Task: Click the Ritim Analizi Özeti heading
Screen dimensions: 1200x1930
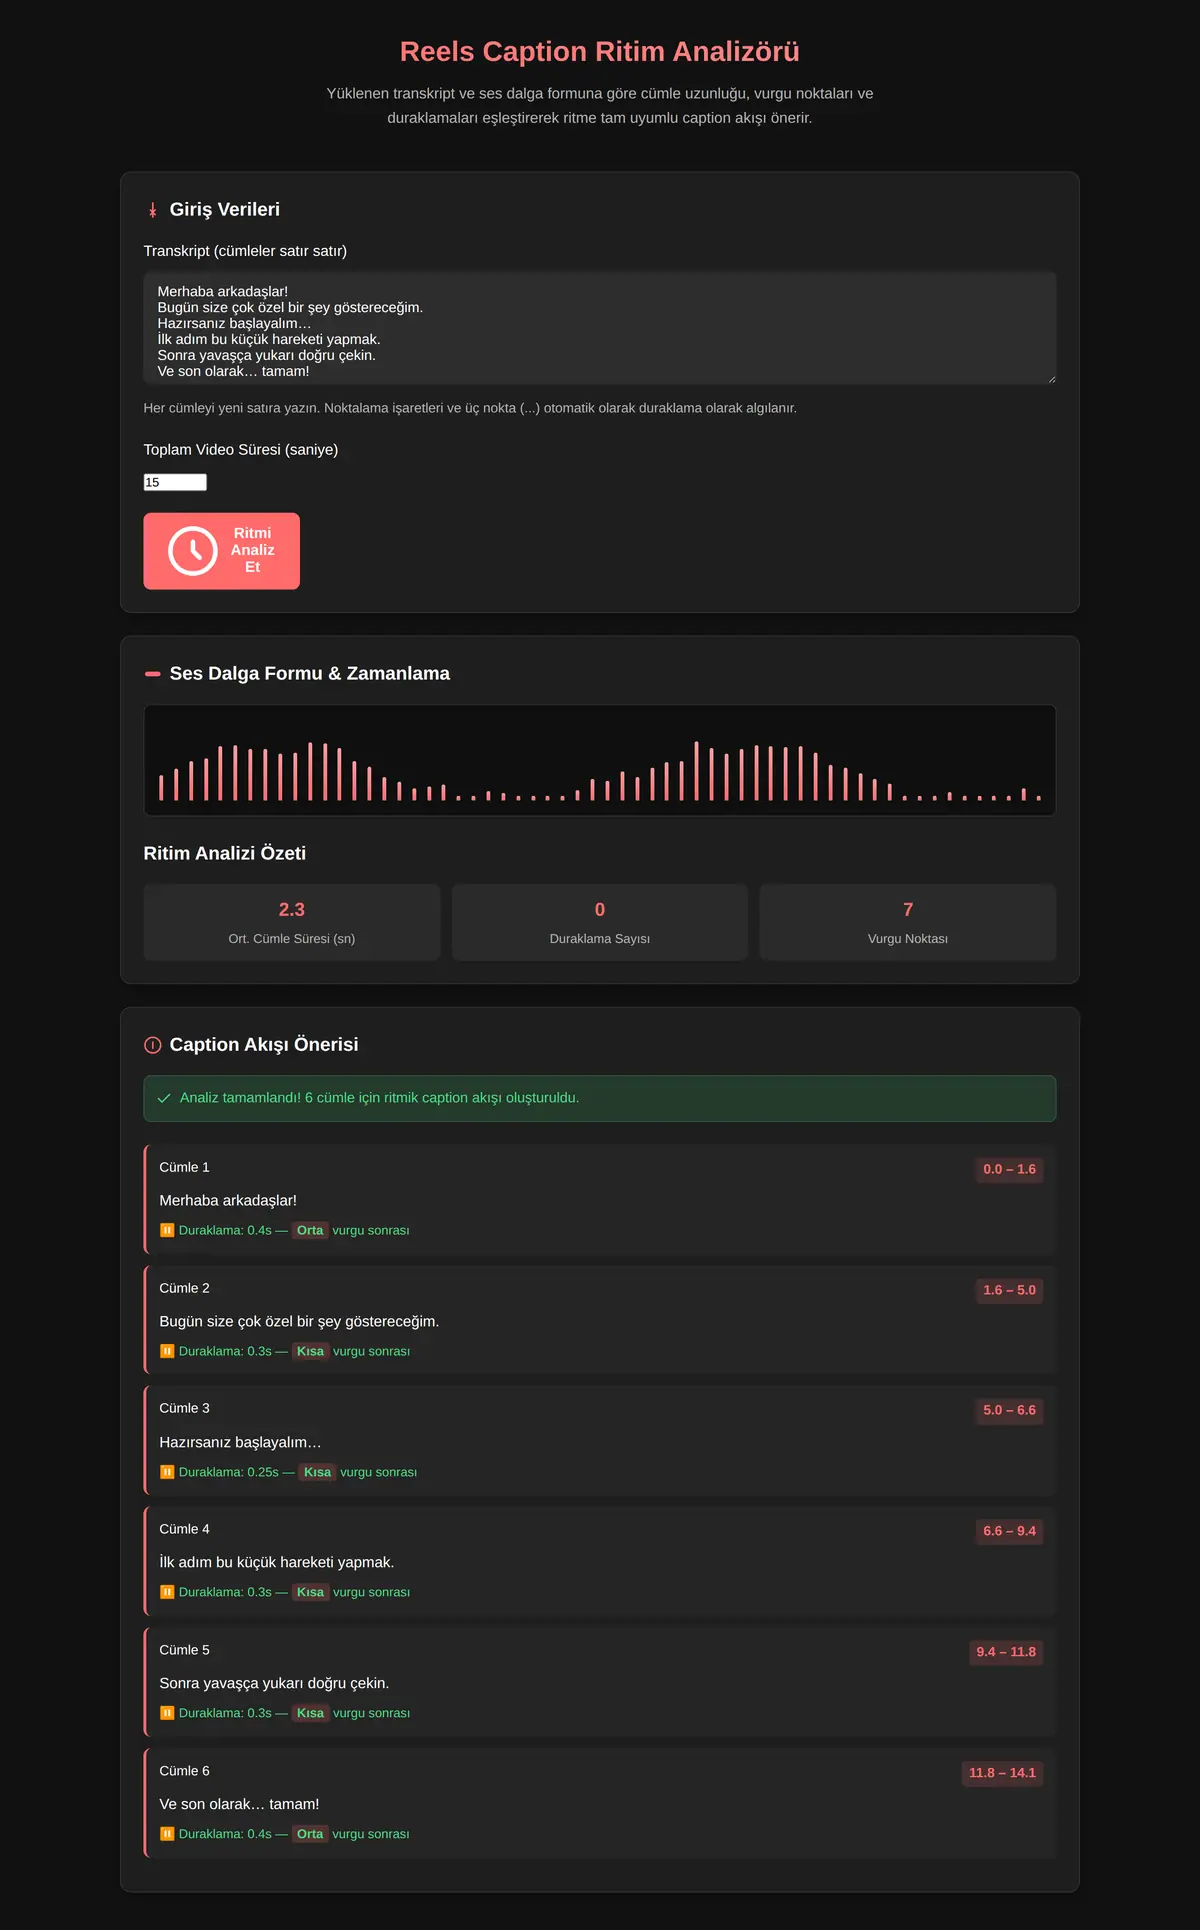Action: (225, 854)
